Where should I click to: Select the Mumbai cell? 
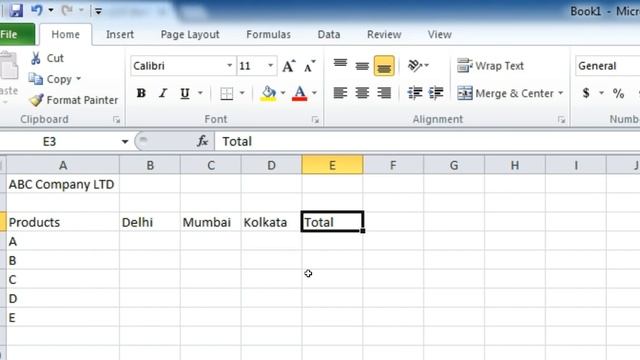(211, 222)
